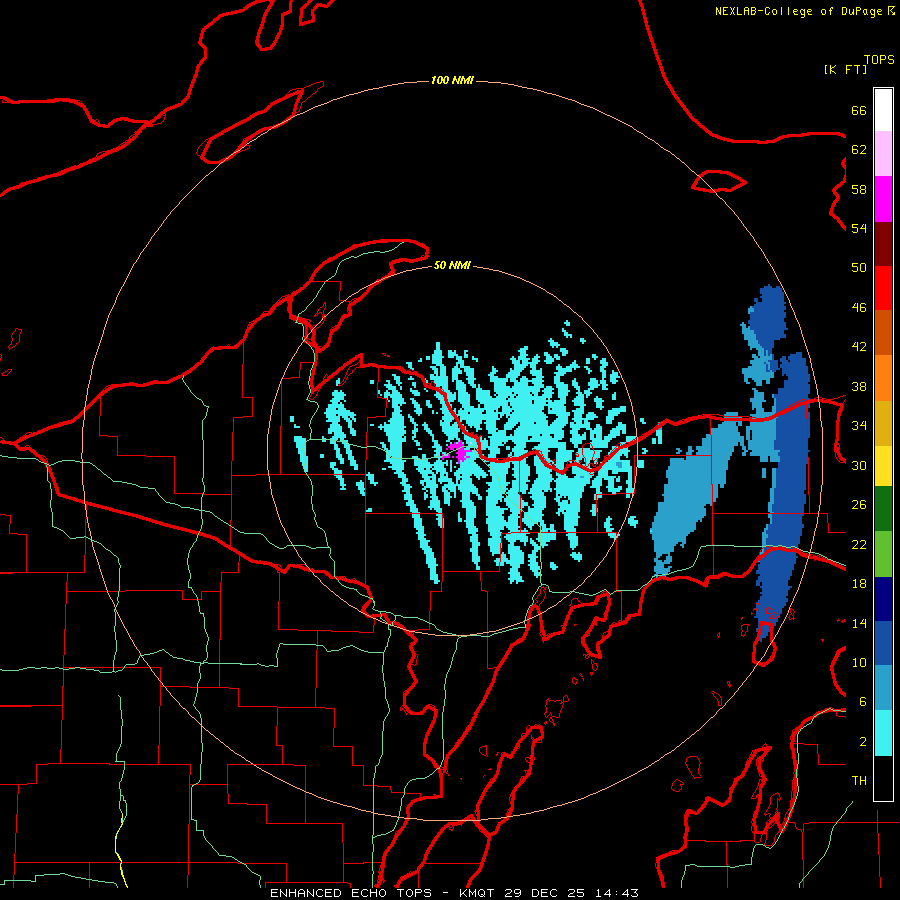Screen dimensions: 900x900
Task: Click the 66 legend value
Action: point(859,111)
